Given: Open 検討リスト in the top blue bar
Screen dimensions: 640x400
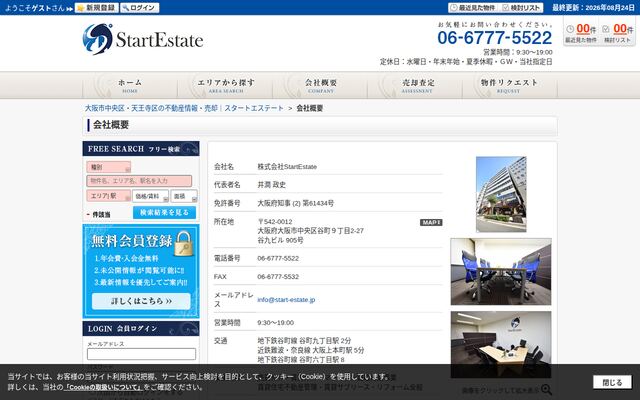Looking at the screenshot, I should coord(521,8).
